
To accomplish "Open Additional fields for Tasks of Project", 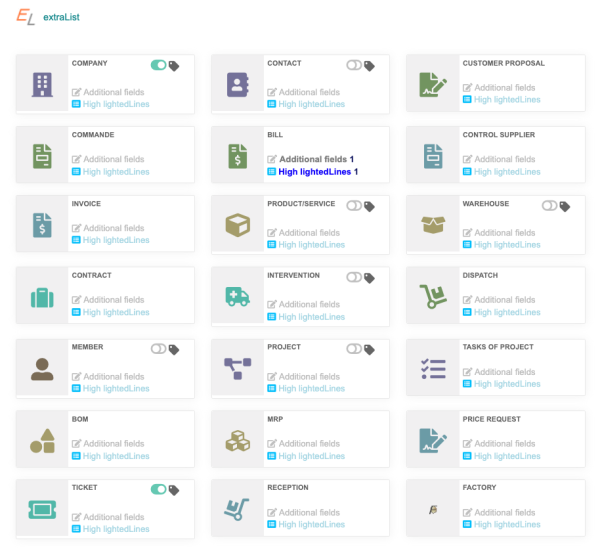I will pos(505,372).
